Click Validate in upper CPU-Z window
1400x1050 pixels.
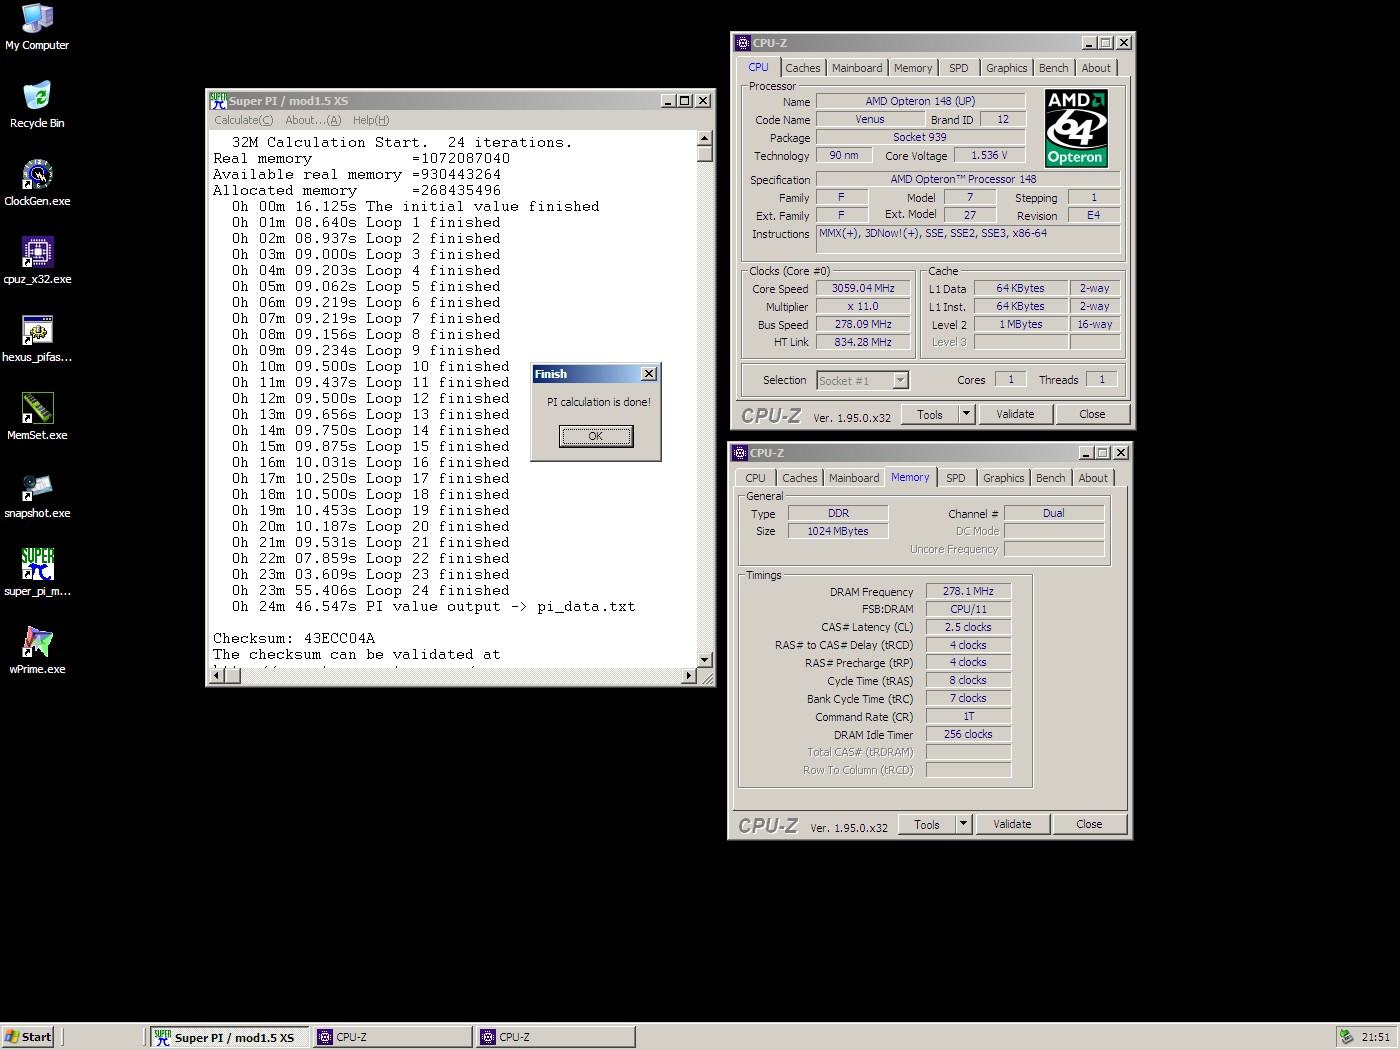point(1015,414)
